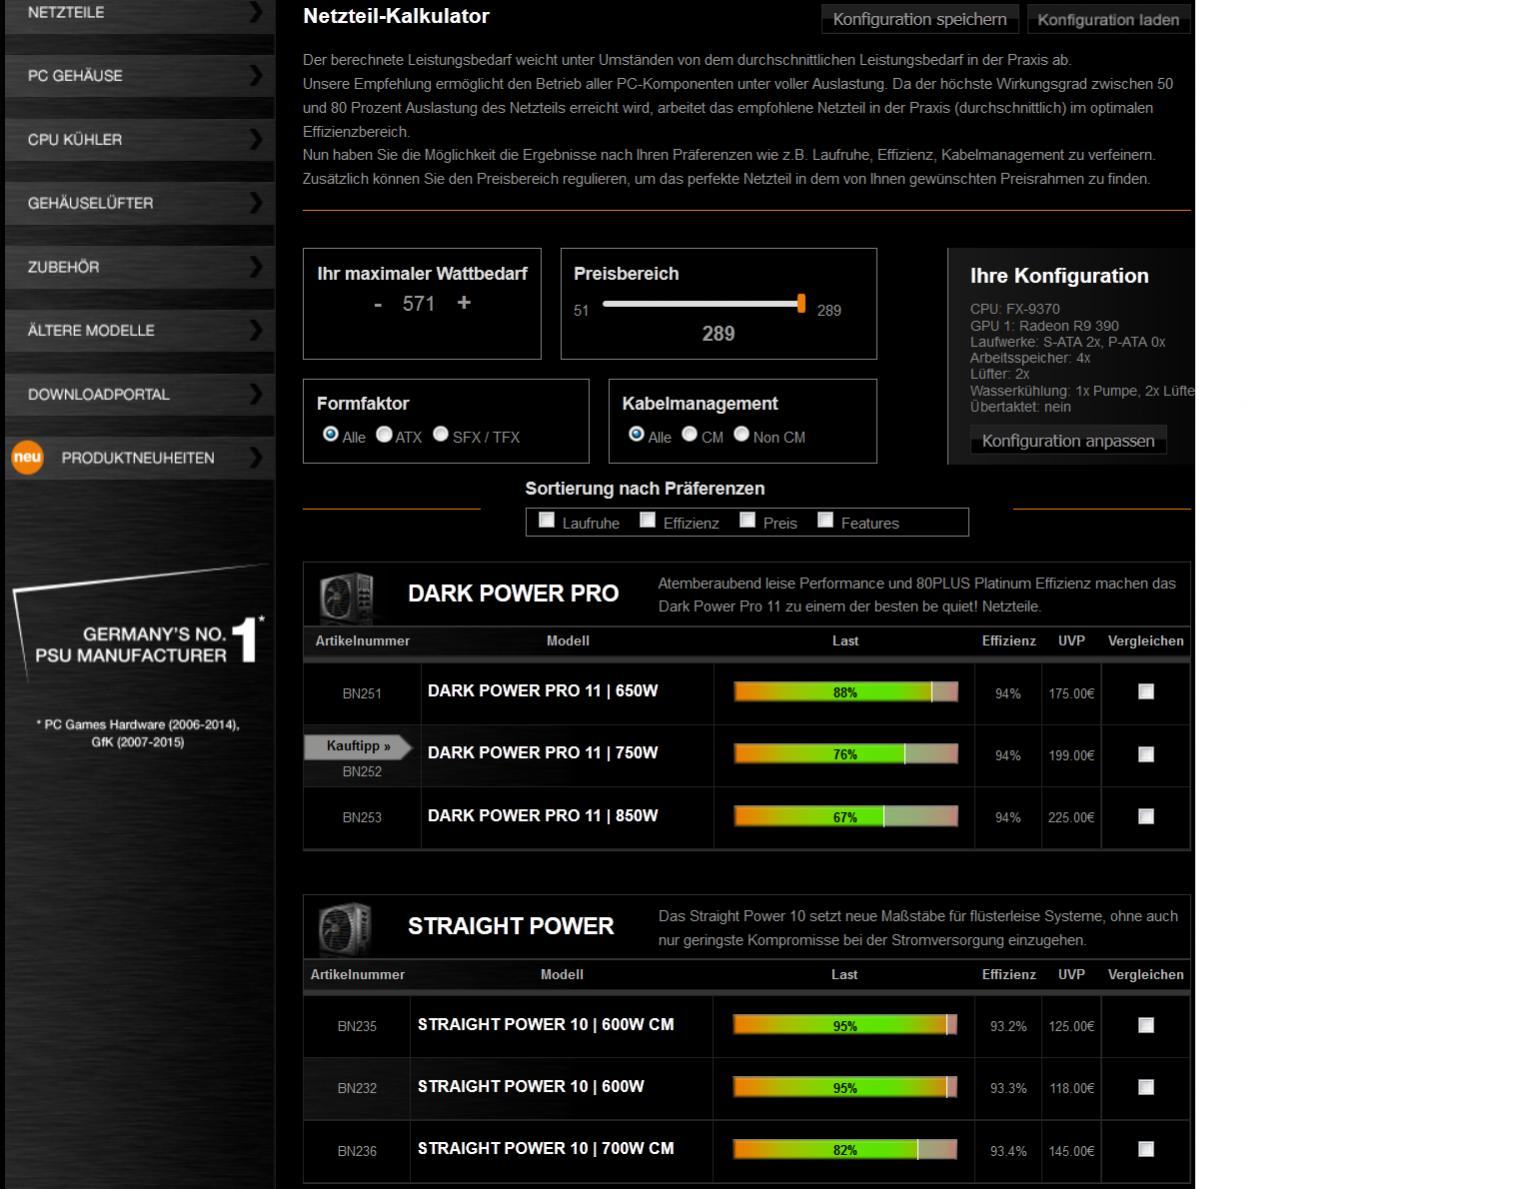This screenshot has height=1189, width=1535.
Task: Expand the CPU Kühler chevron
Action: pyautogui.click(x=256, y=140)
